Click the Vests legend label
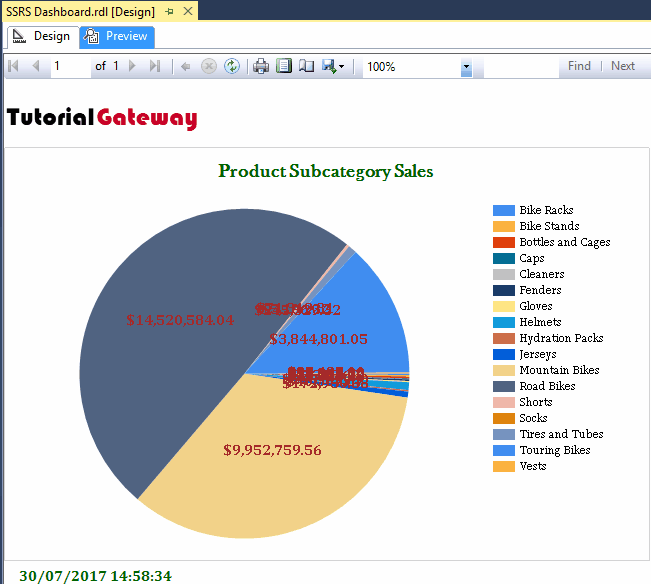651x584 pixels. (x=533, y=466)
